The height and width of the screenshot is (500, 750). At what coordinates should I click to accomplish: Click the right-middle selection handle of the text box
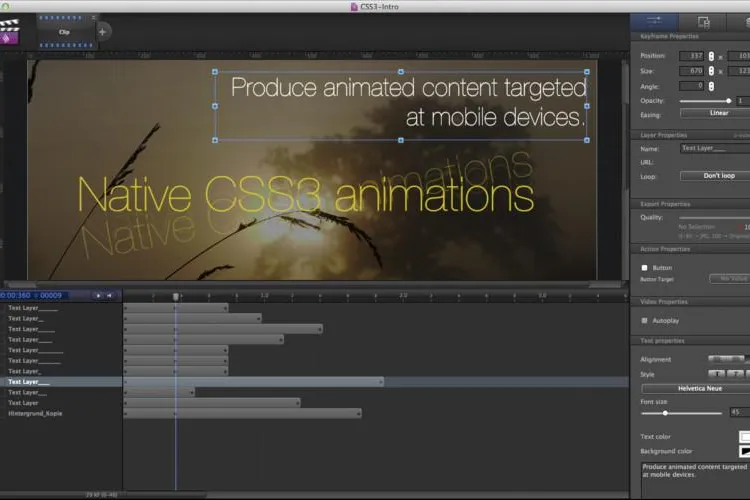(587, 106)
